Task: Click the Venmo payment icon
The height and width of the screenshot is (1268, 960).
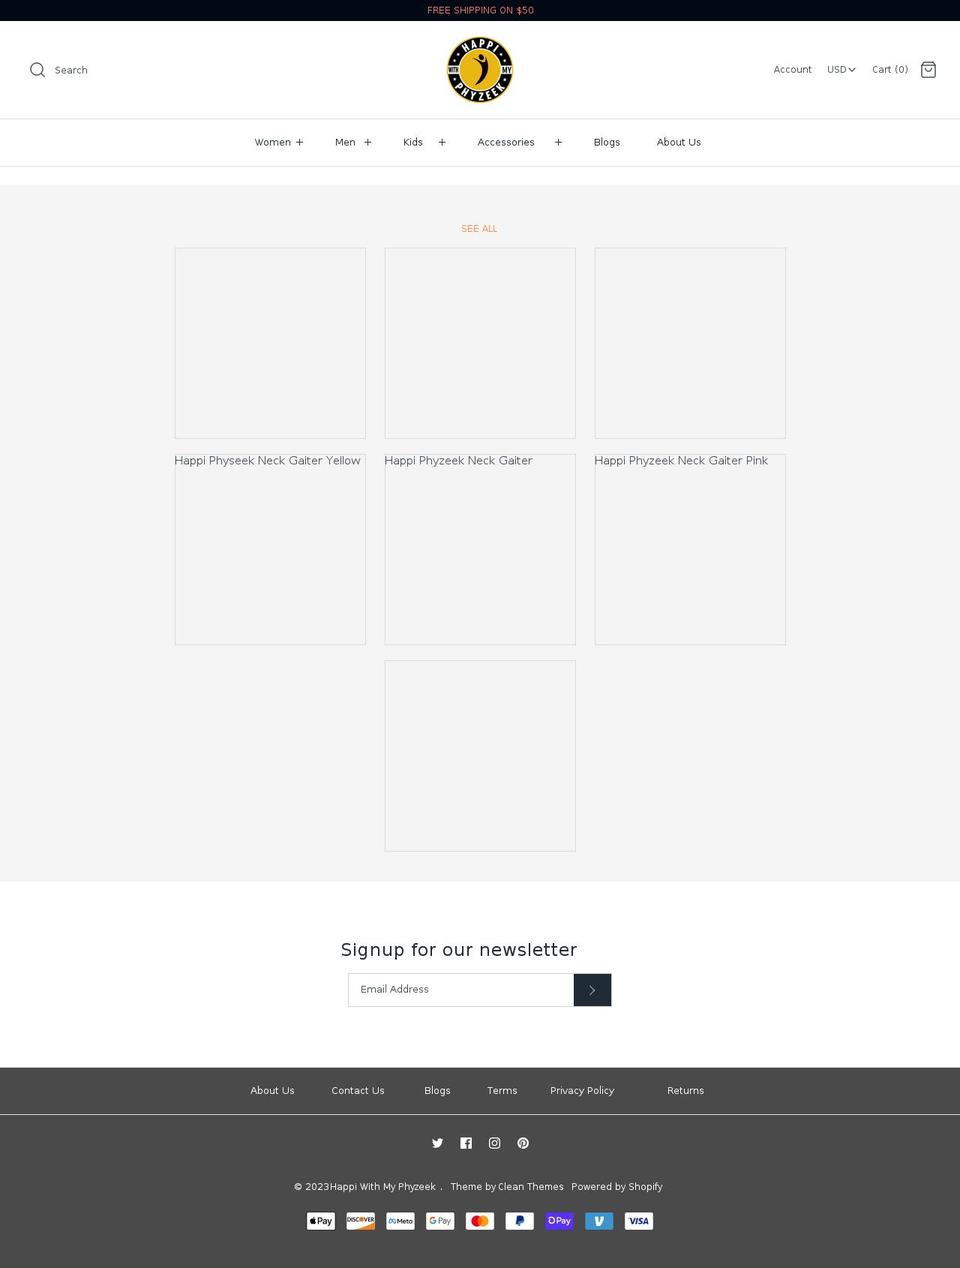Action: (599, 1221)
